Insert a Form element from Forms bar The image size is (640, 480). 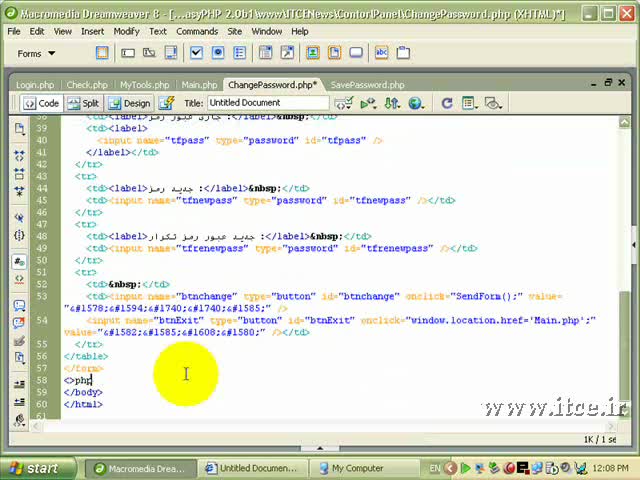click(102, 53)
